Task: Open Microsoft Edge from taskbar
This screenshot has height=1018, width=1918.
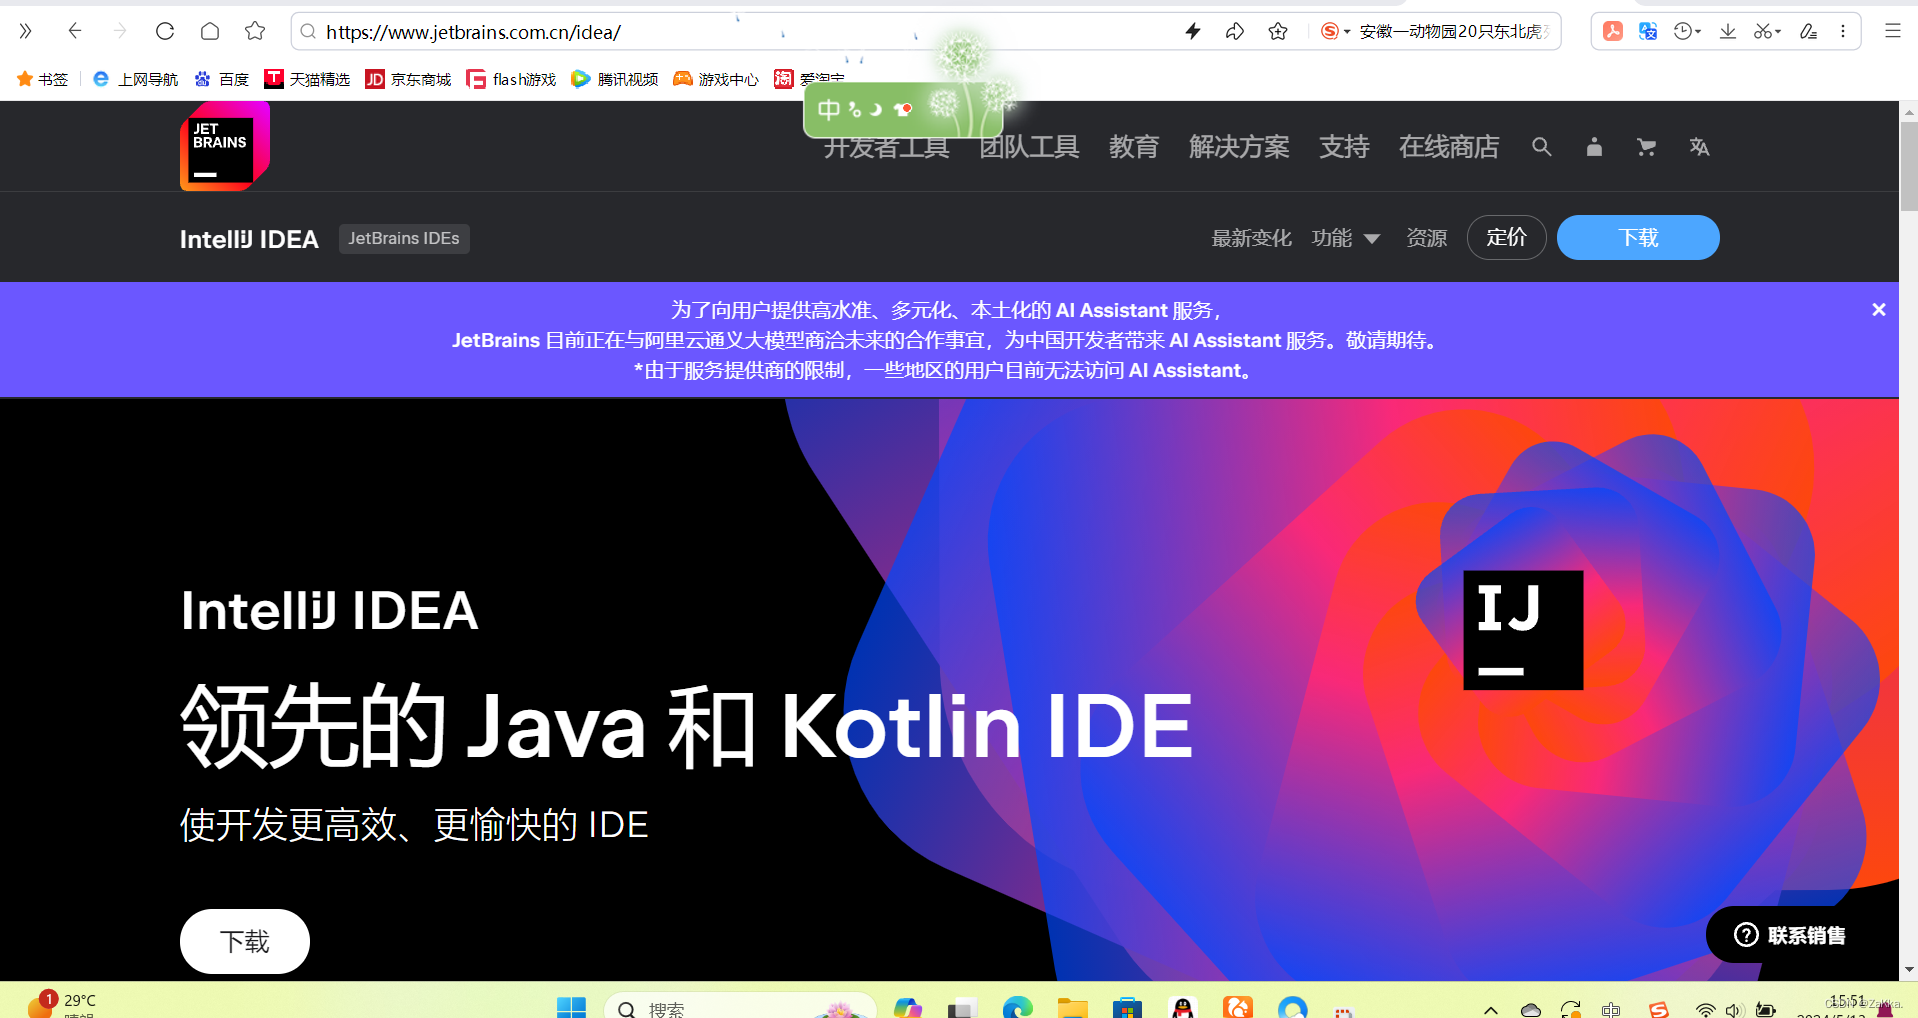Action: pyautogui.click(x=1018, y=1008)
